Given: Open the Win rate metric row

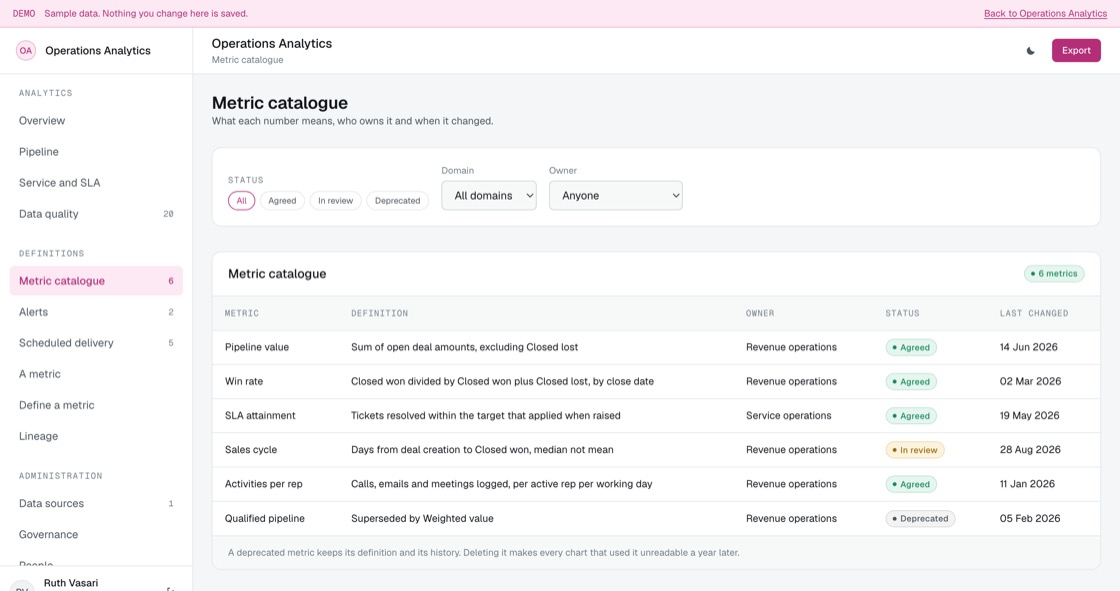Looking at the screenshot, I should 656,382.
